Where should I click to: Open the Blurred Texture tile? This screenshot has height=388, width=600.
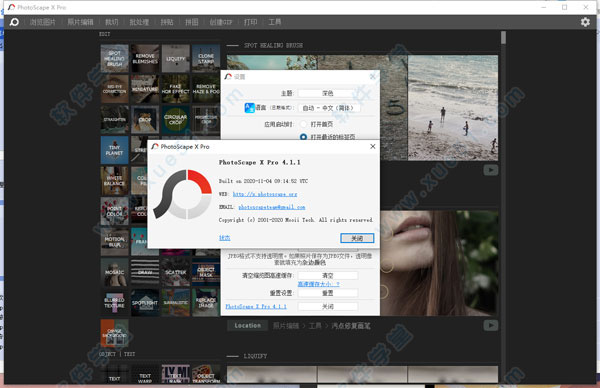click(x=114, y=303)
